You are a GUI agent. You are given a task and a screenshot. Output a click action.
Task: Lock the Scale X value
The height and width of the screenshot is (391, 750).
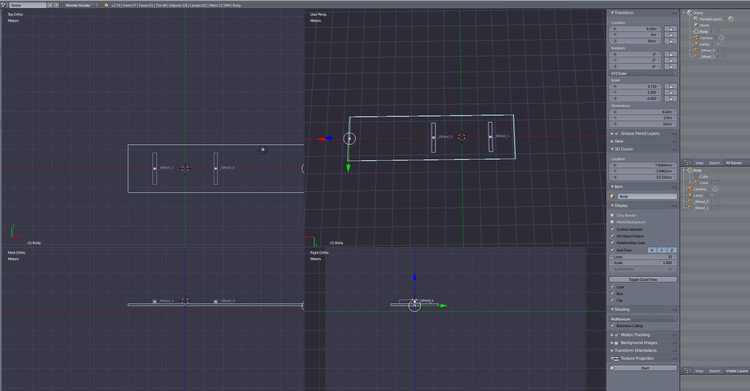(x=672, y=87)
